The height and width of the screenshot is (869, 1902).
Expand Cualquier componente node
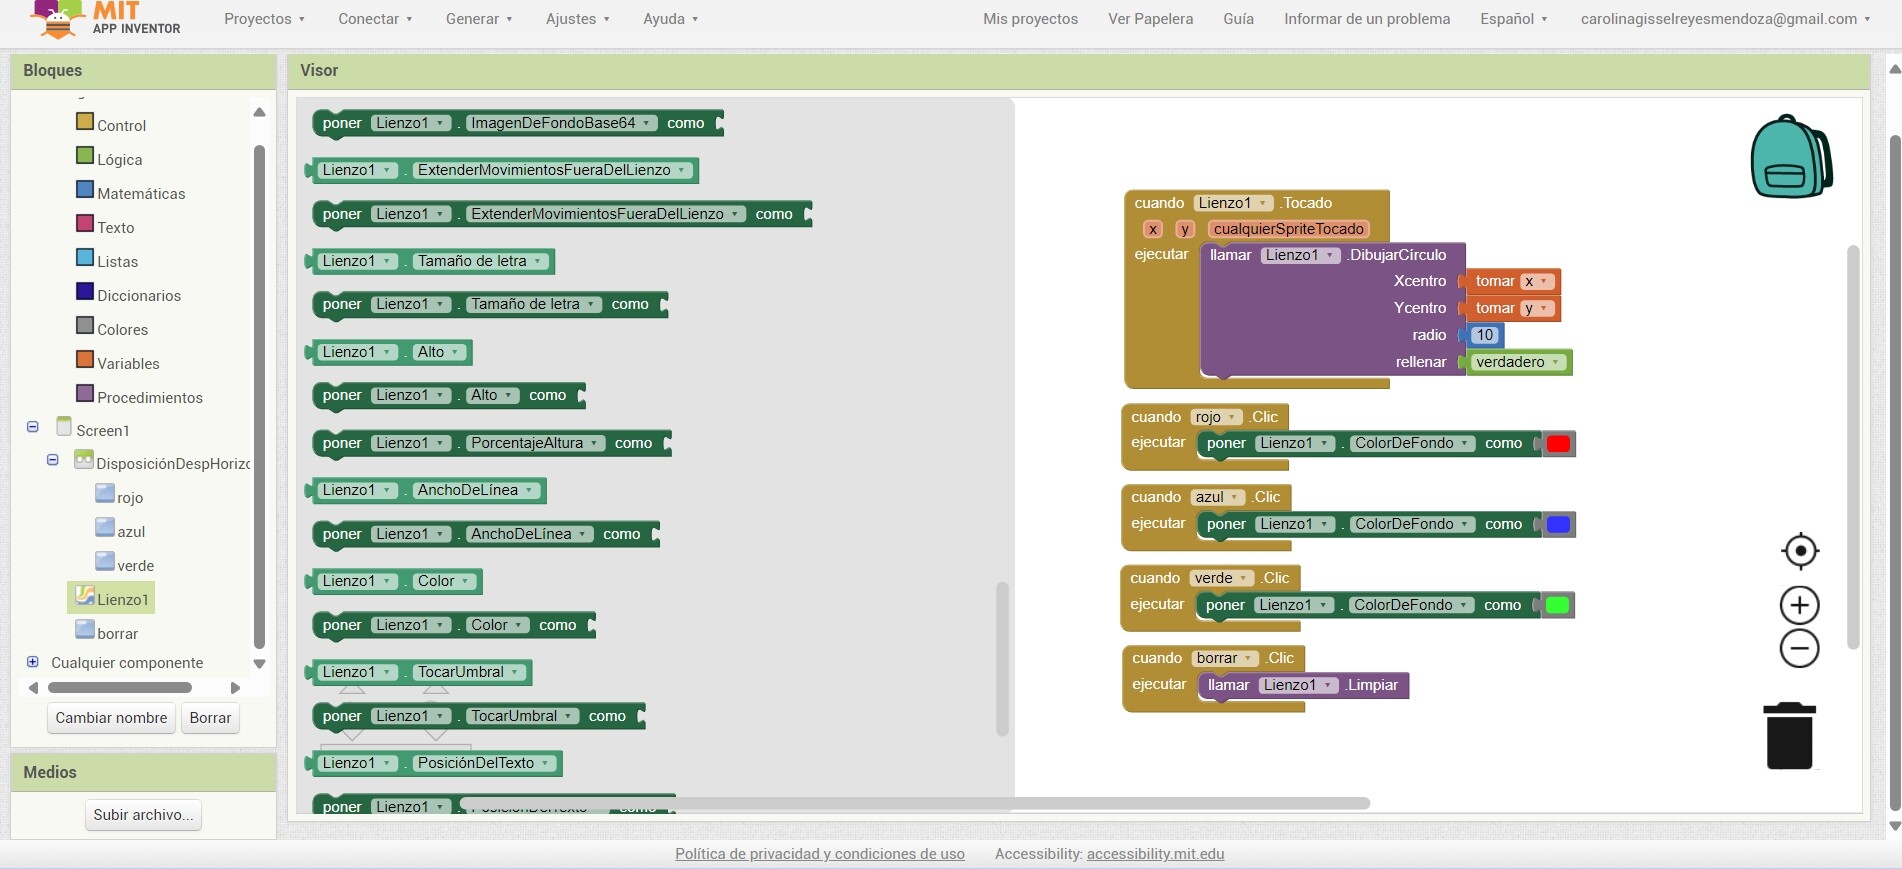tap(32, 662)
